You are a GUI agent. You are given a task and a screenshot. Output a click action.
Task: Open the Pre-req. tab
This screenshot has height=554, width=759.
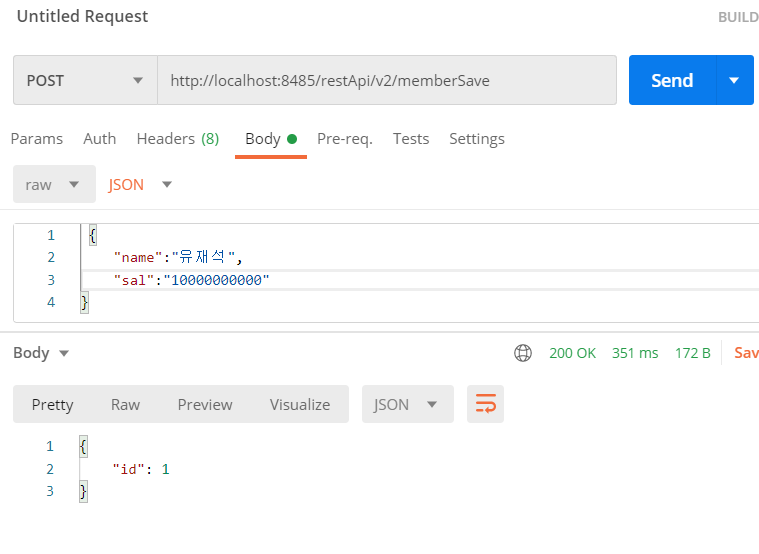[345, 139]
